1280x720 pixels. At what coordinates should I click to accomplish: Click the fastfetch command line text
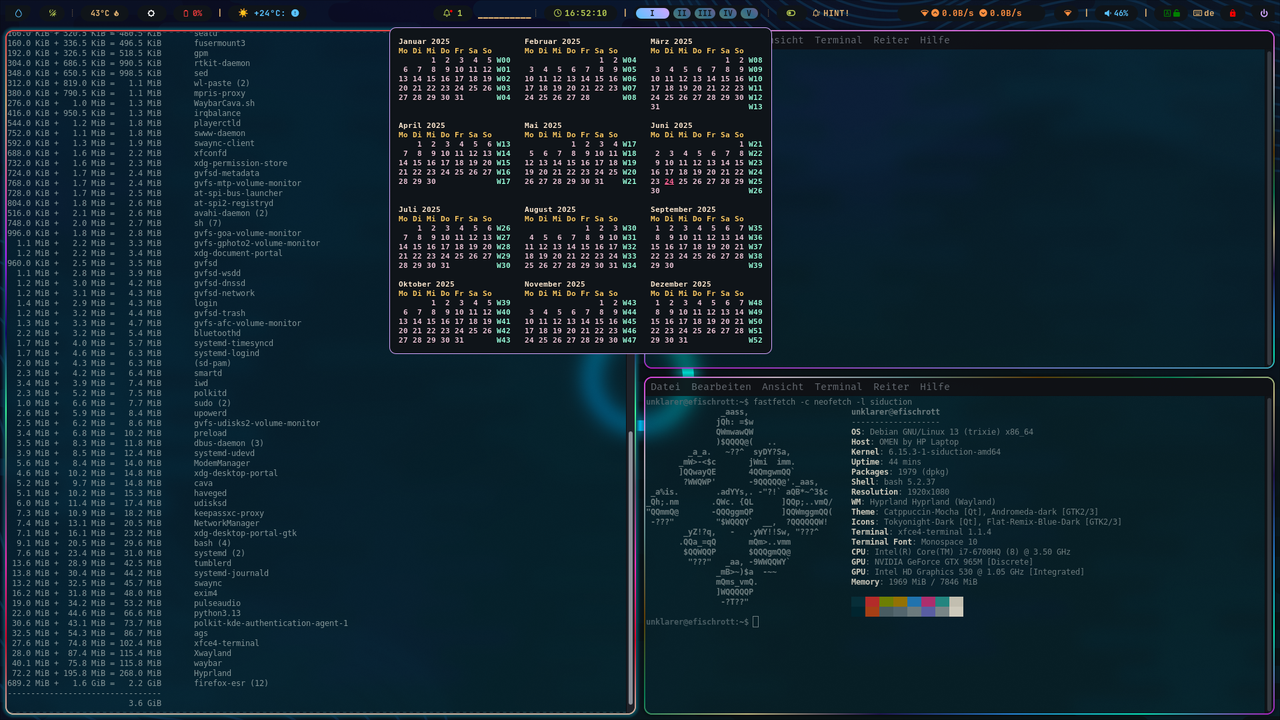pyautogui.click(x=832, y=402)
